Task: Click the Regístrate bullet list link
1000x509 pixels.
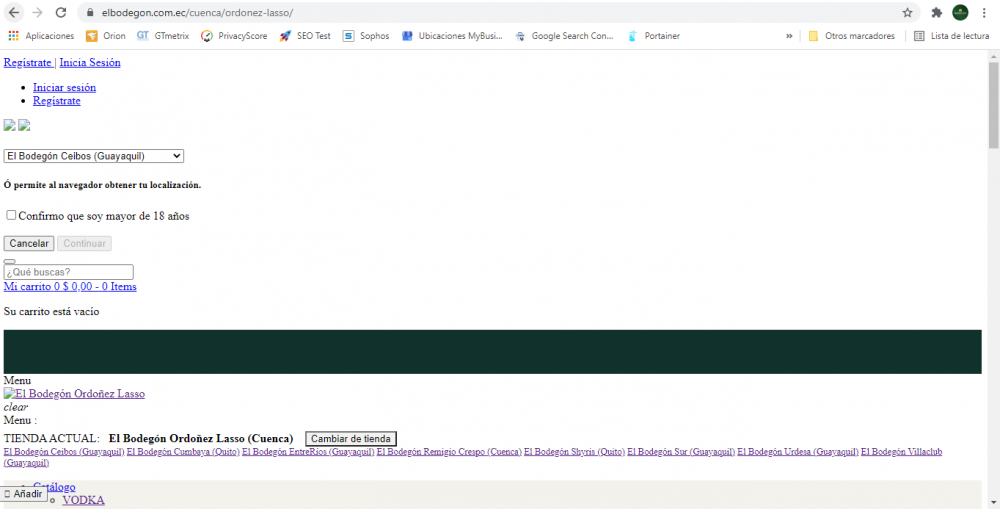Action: 57,101
